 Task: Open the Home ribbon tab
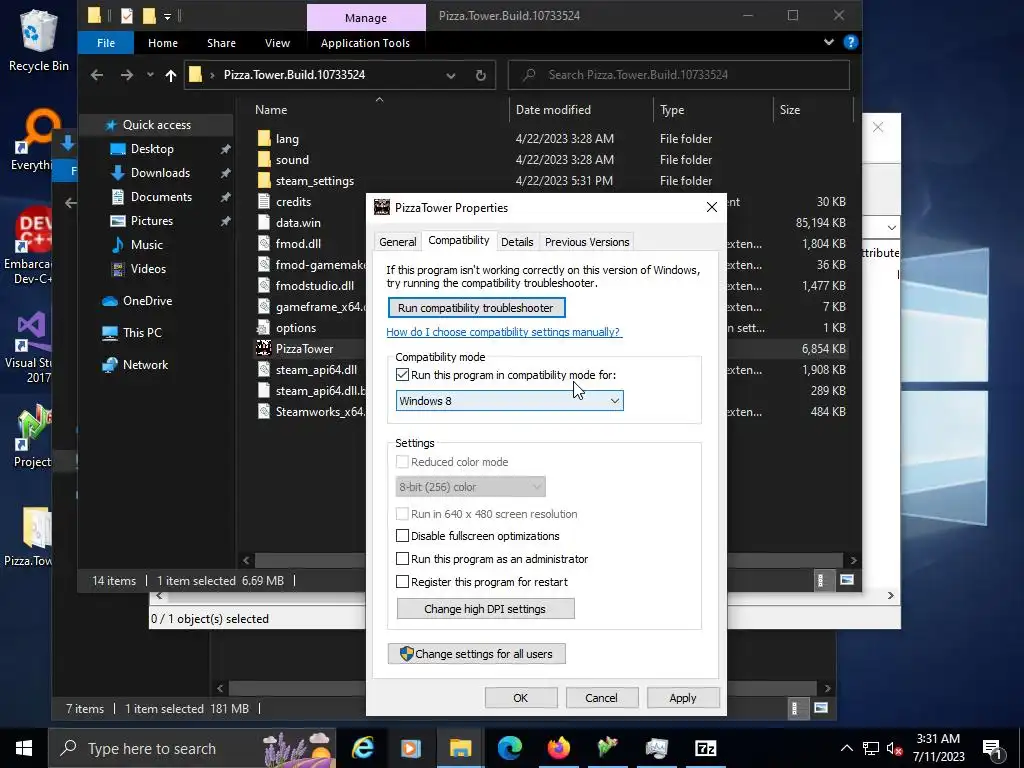point(163,43)
